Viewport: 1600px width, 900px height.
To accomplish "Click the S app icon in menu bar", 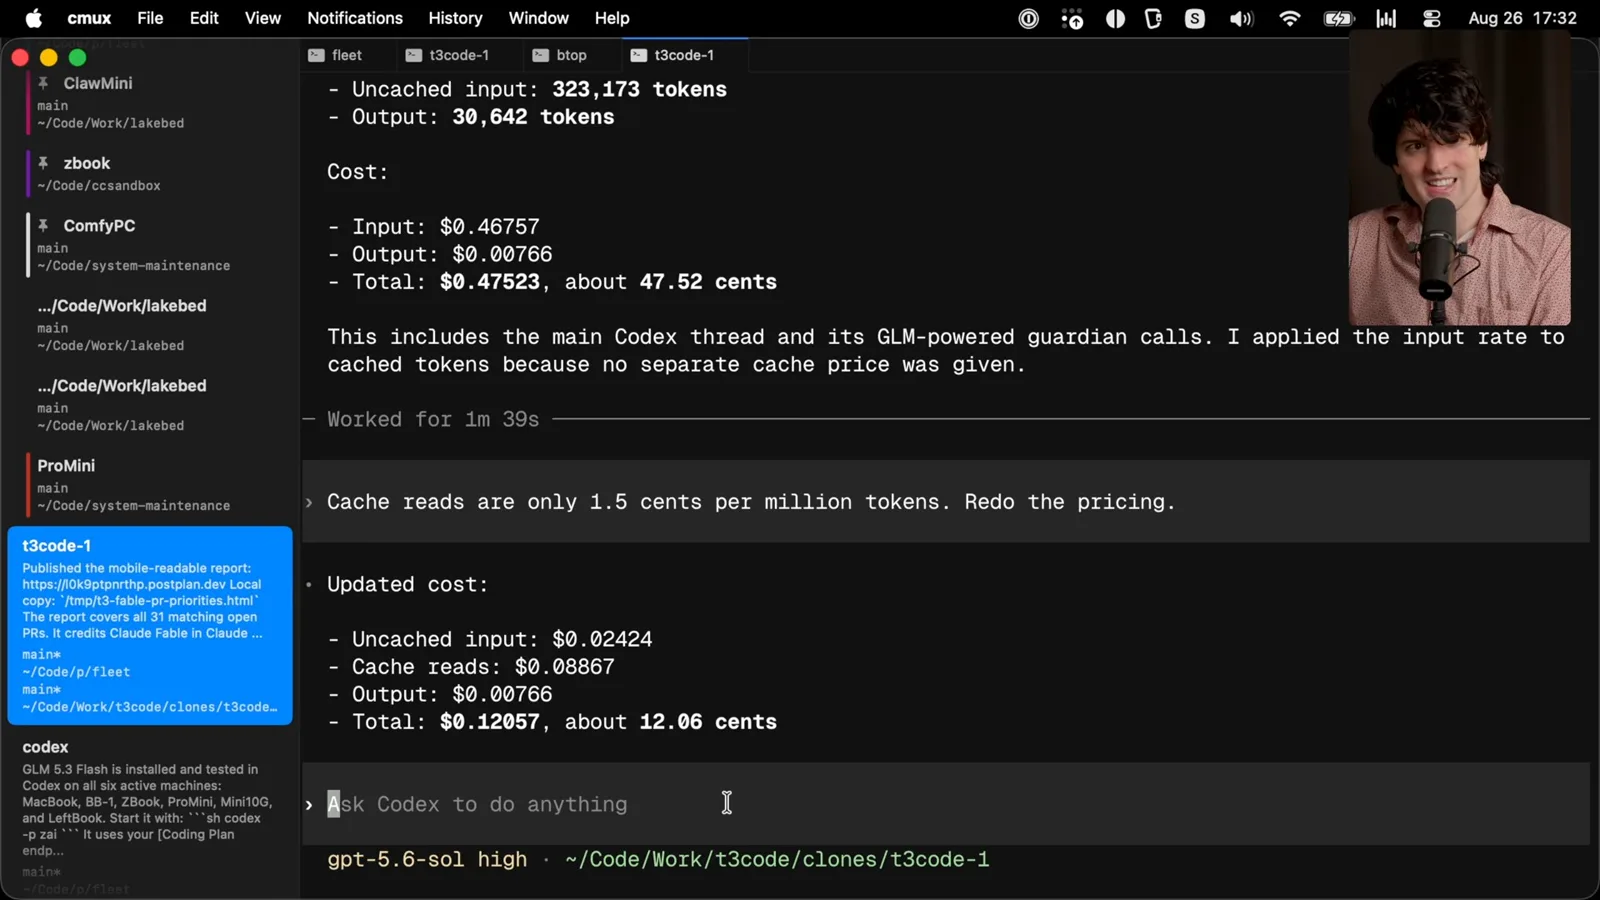I will tap(1195, 18).
